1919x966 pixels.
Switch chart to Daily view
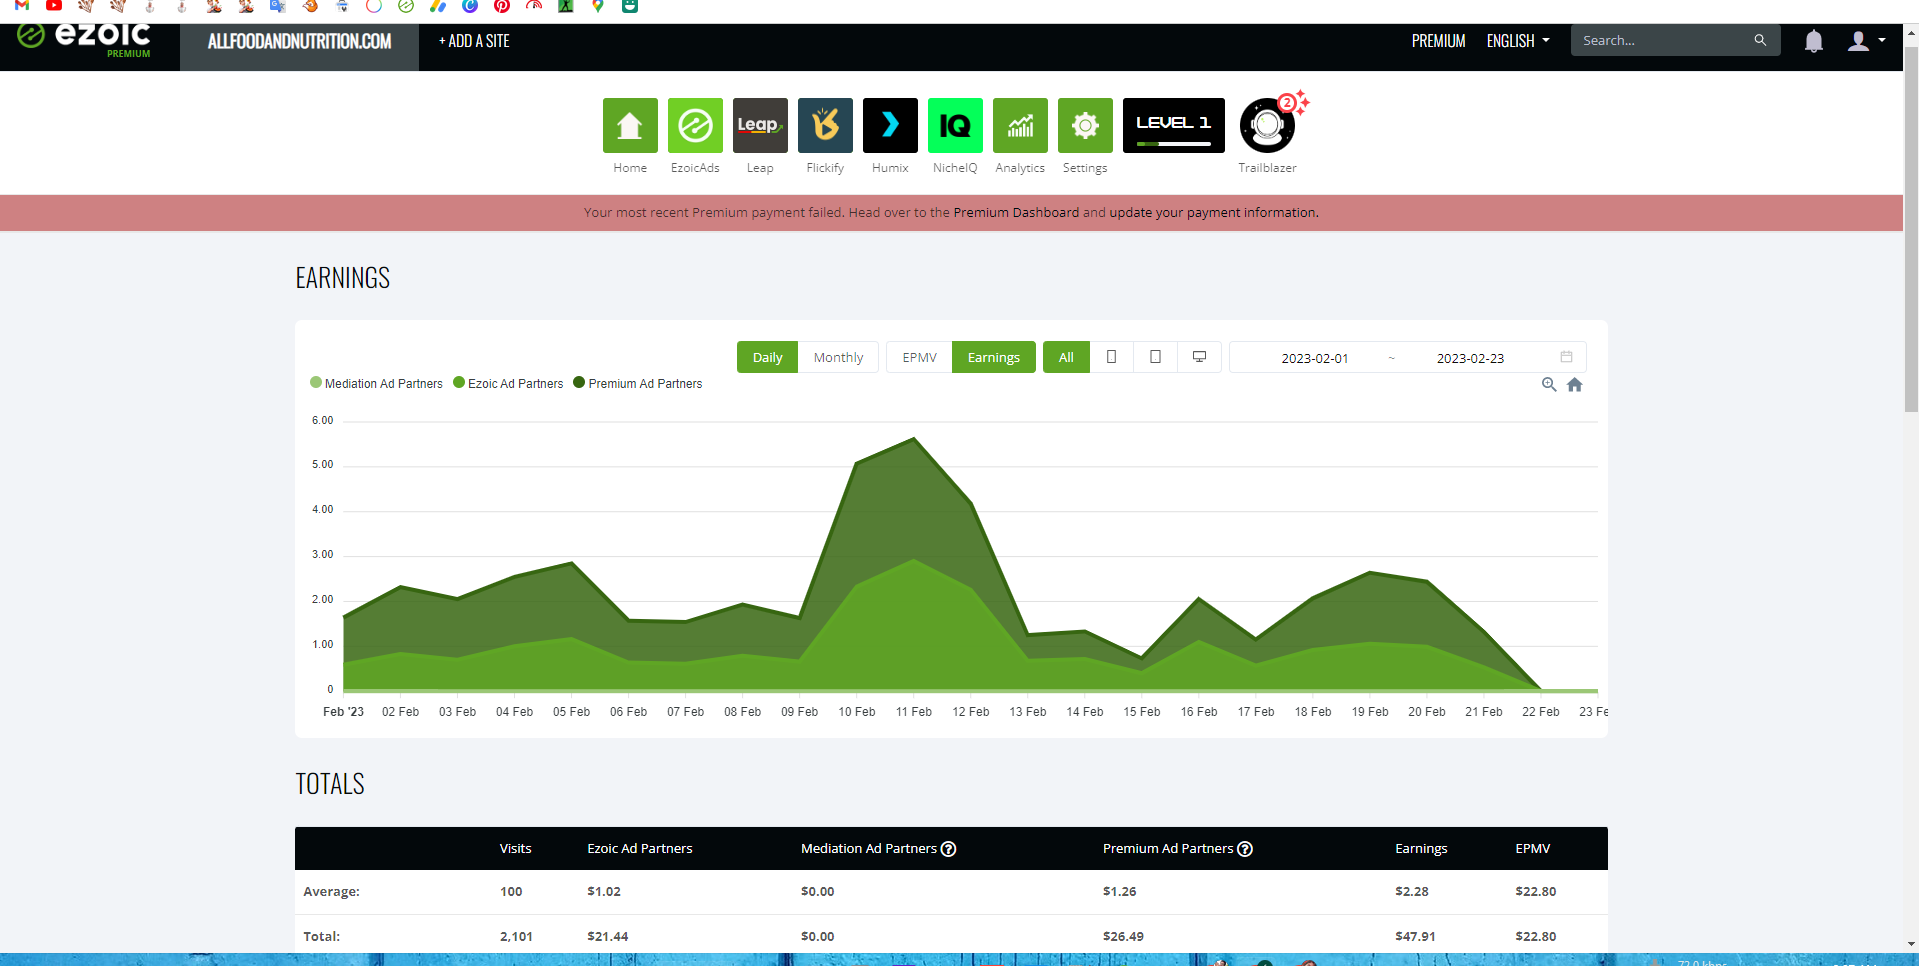click(x=767, y=357)
